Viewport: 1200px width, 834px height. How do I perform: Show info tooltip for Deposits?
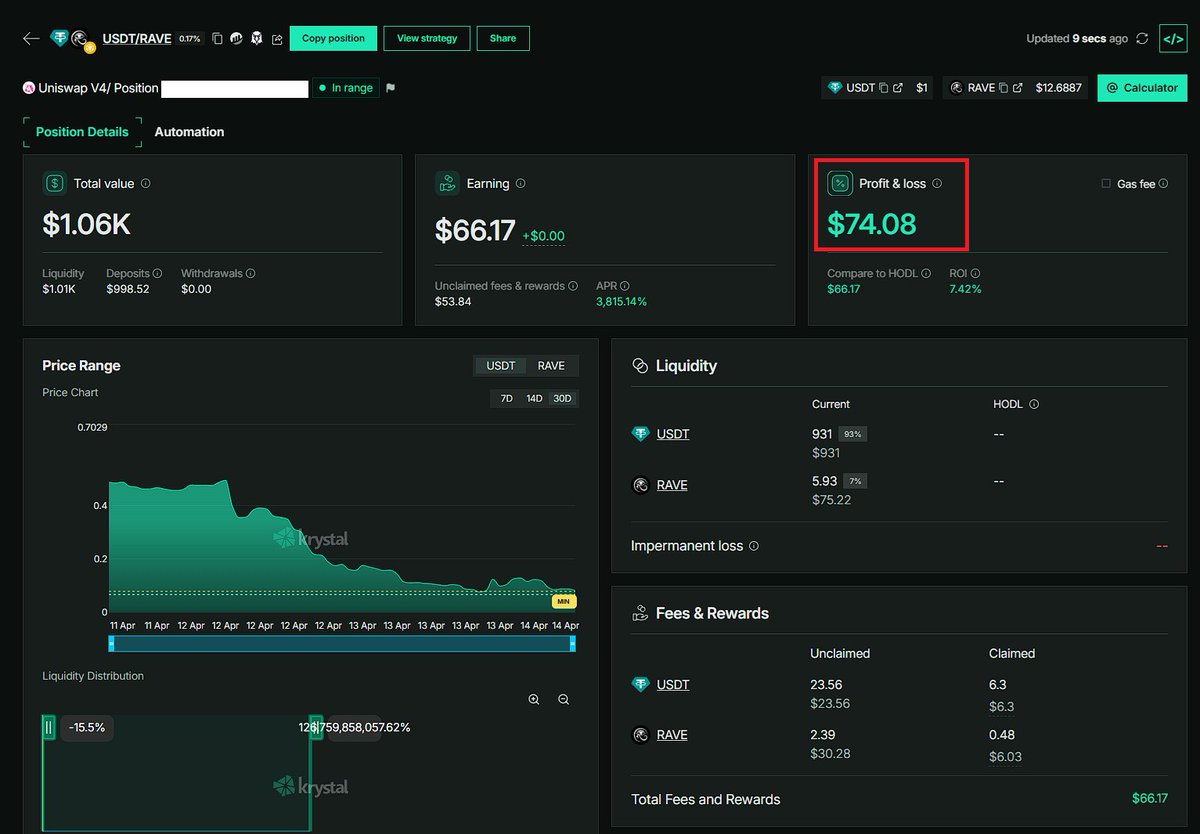[x=158, y=273]
